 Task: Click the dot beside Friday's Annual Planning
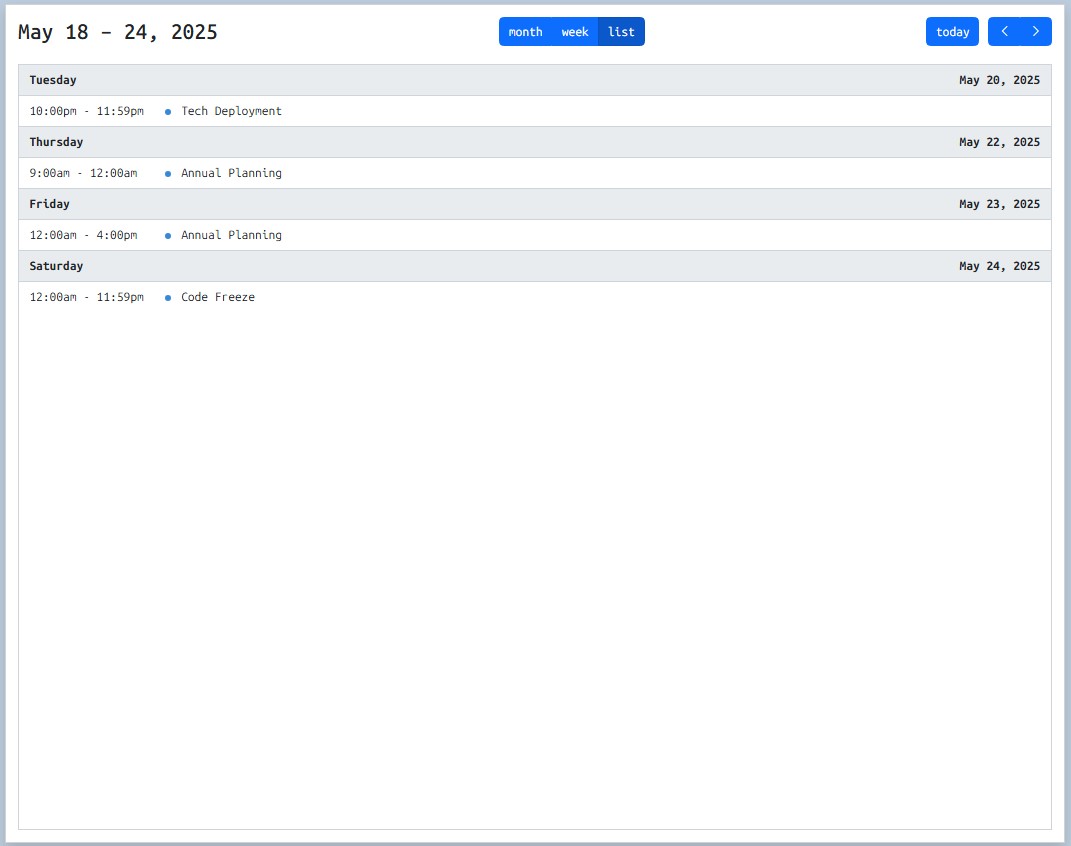168,236
